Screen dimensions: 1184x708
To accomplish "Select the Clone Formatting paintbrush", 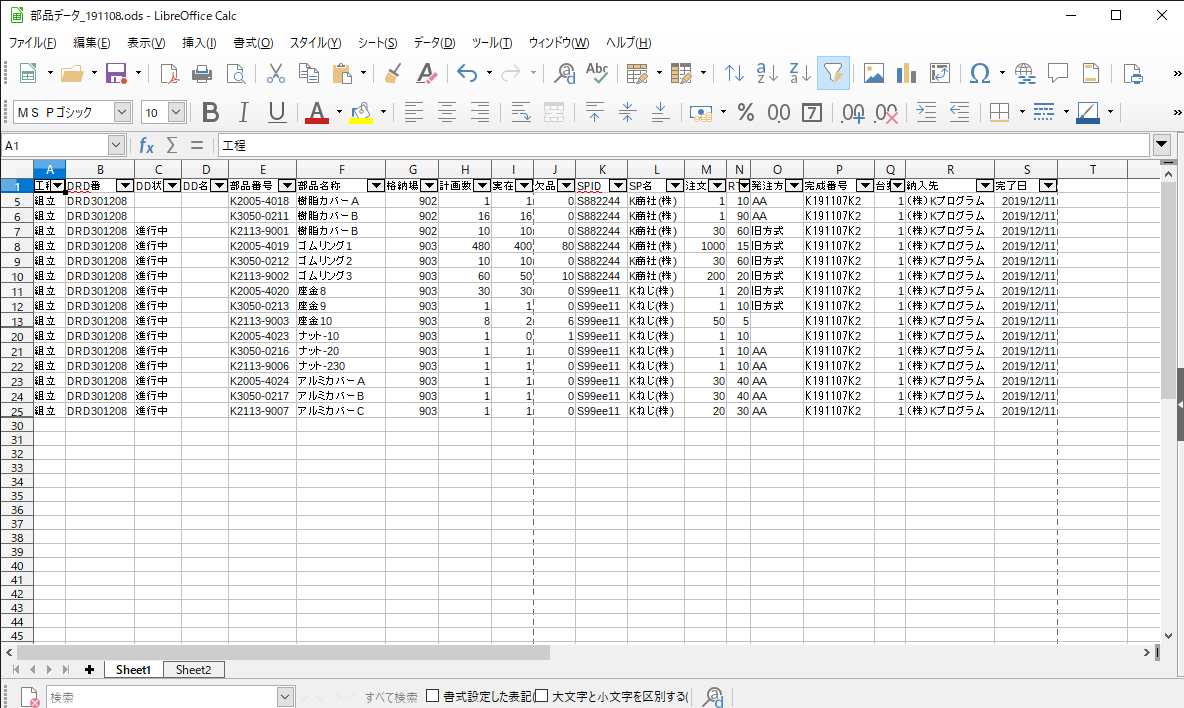I will point(393,73).
